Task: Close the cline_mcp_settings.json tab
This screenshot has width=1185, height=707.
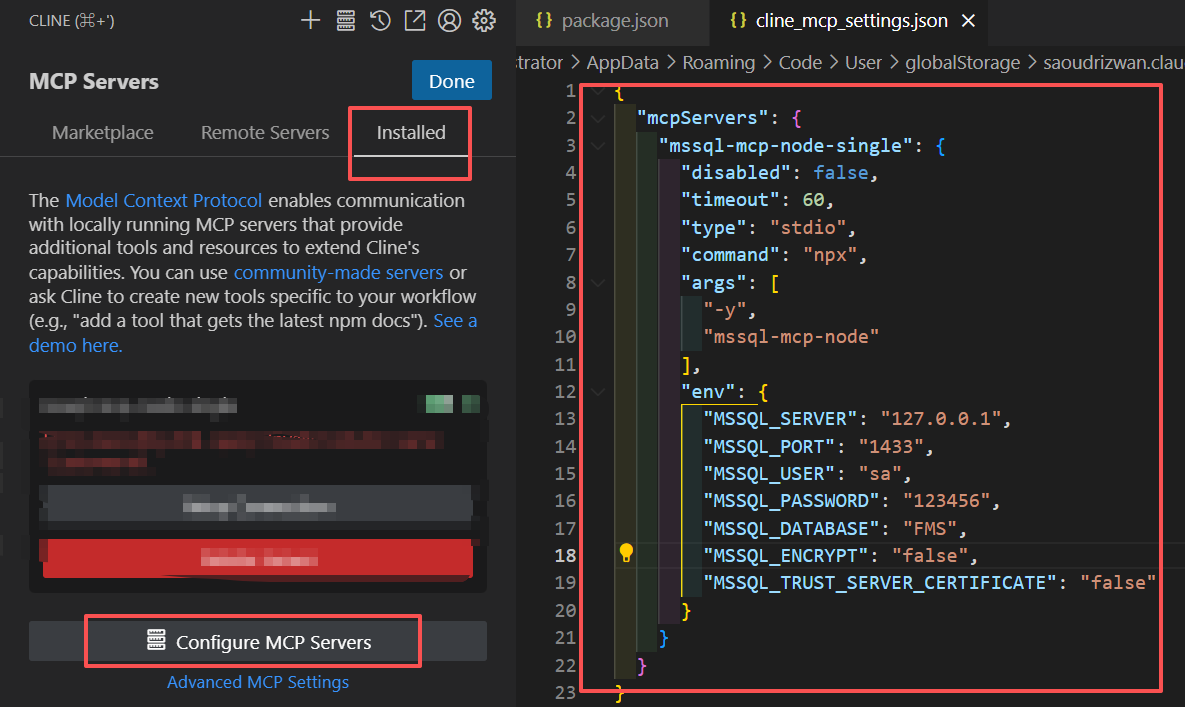Action: tap(968, 20)
